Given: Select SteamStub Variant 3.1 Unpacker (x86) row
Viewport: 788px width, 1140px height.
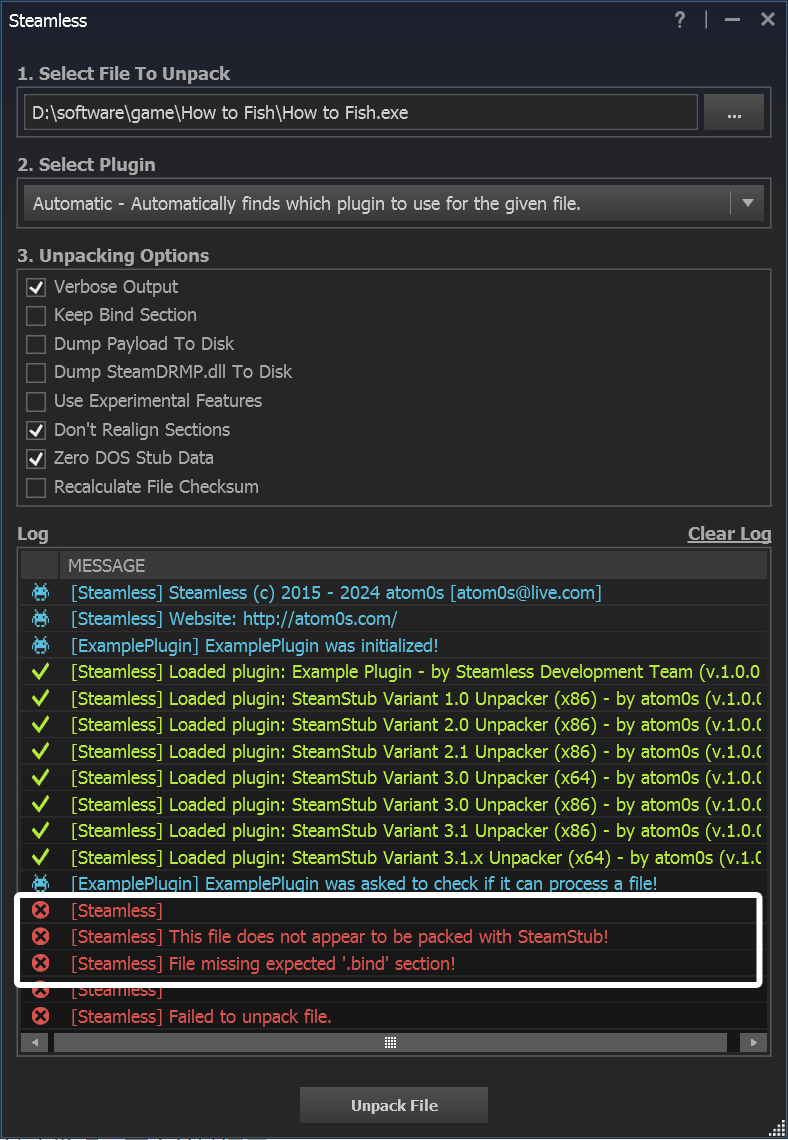Looking at the screenshot, I should (x=393, y=830).
